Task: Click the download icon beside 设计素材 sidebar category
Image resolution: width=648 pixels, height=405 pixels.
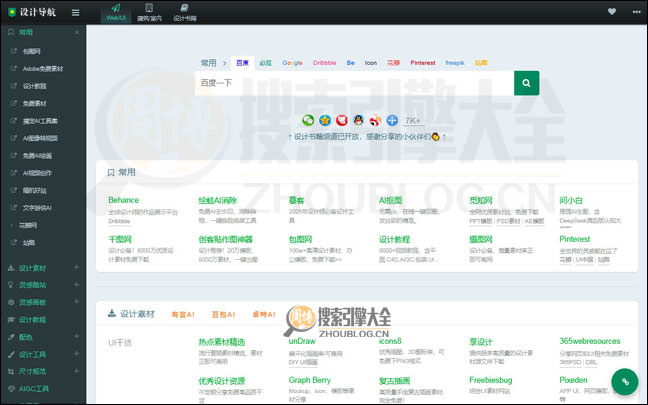Action: pos(11,268)
